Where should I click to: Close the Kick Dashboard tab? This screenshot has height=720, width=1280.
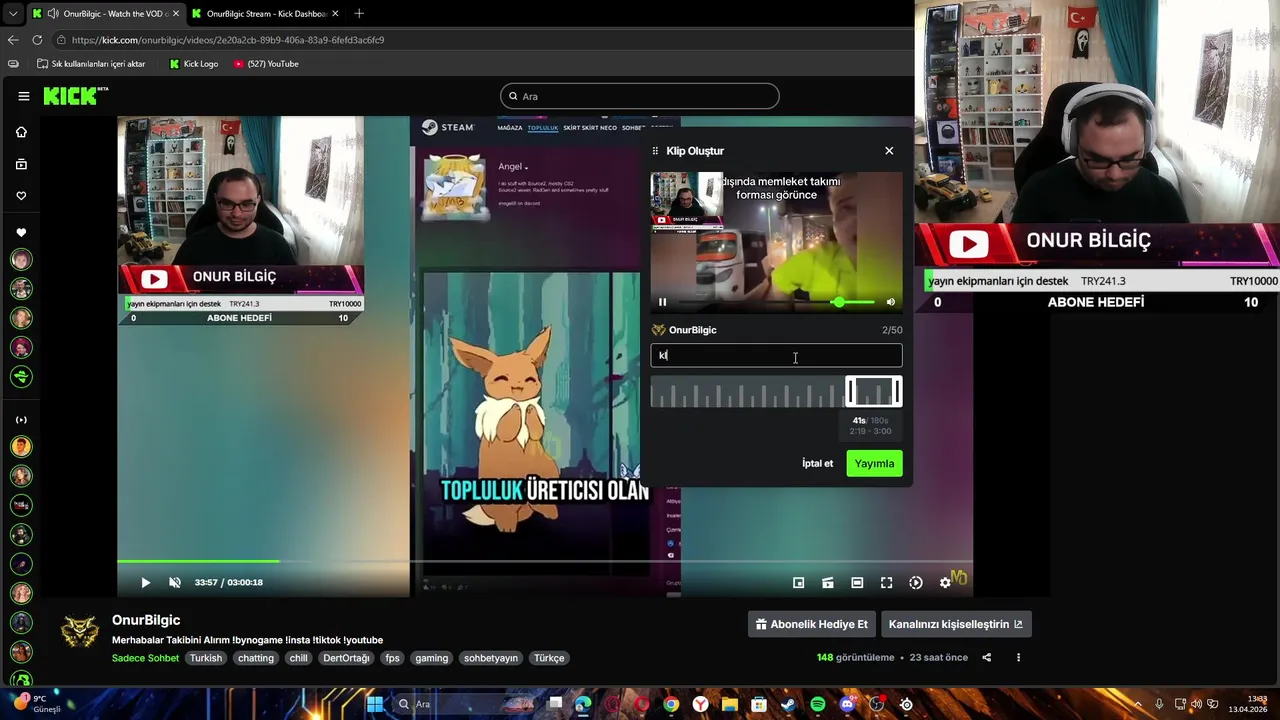point(335,14)
